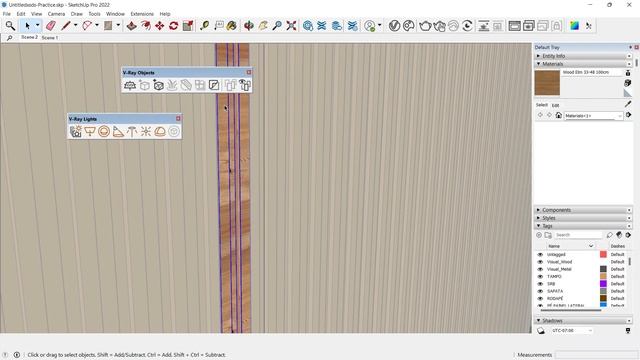Expand the Styles panel
This screenshot has height=360, width=640.
(583, 218)
